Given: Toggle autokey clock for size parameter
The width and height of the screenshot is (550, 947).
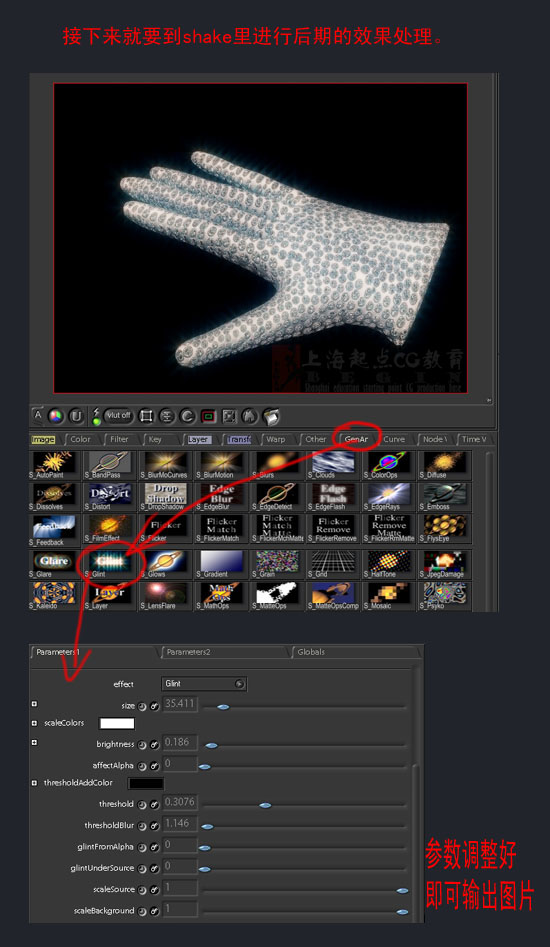Looking at the screenshot, I should click(142, 706).
